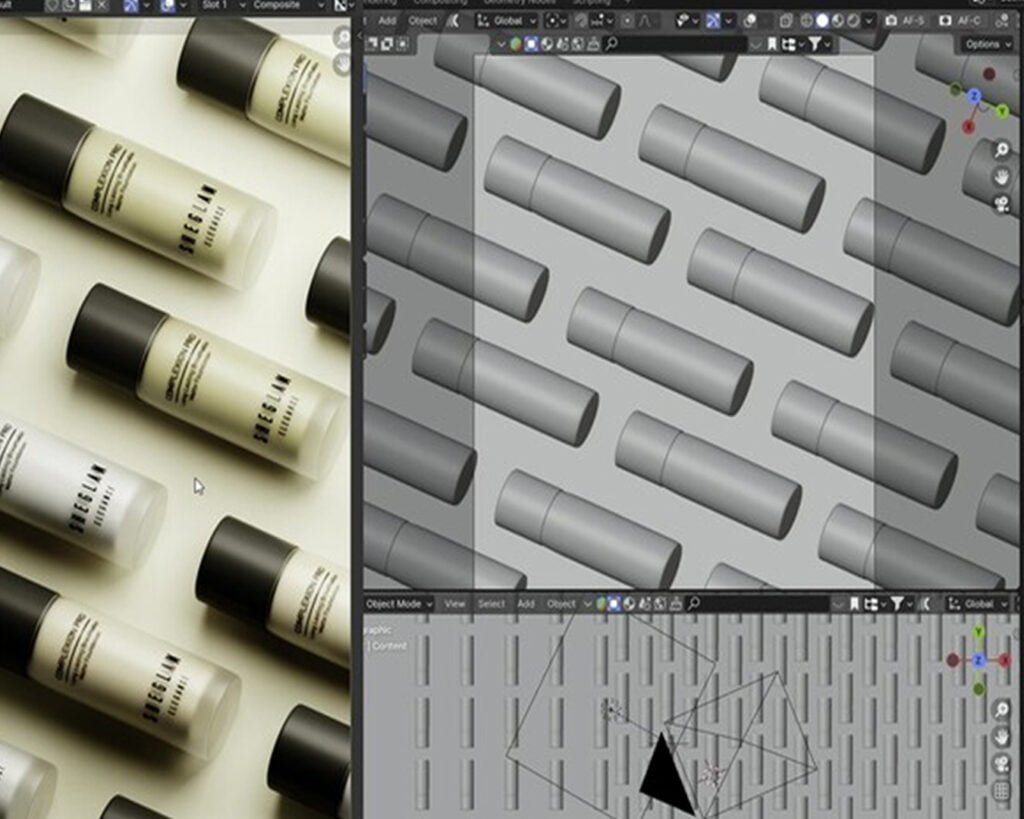Click the AF-C button in the top header

point(968,20)
